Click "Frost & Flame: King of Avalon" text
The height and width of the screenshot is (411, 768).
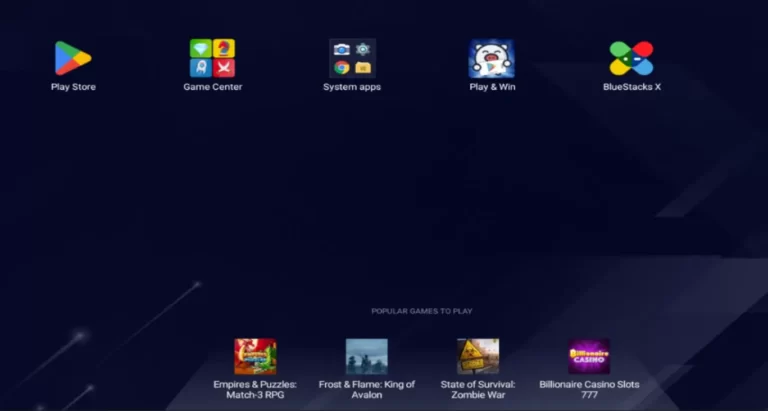coord(367,389)
